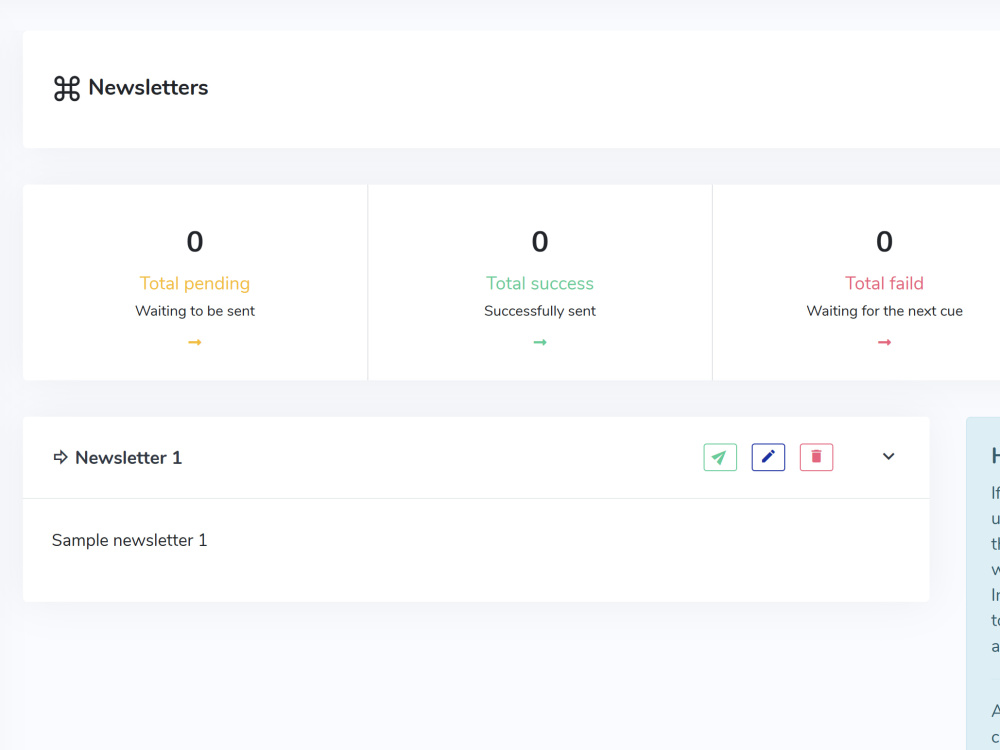Viewport: 1000px width, 750px height.
Task: Click the command icon beside Newsletters
Action: [x=67, y=88]
